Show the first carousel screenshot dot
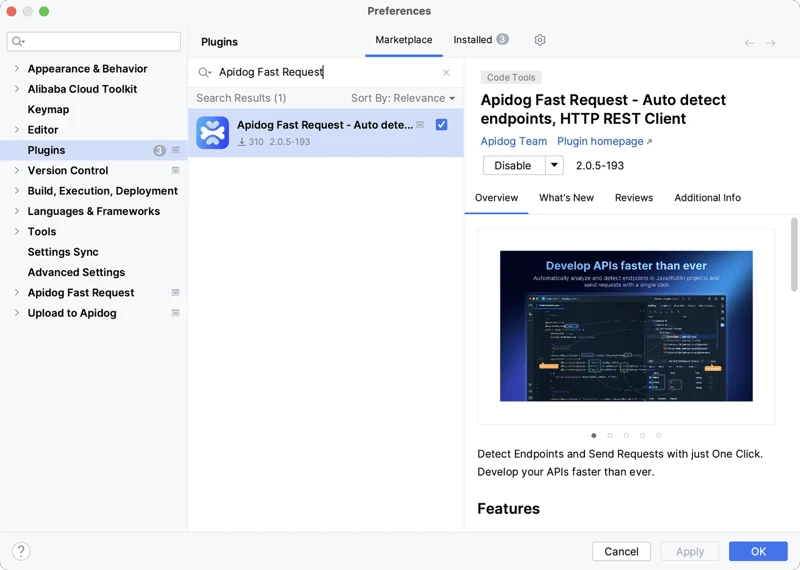This screenshot has width=800, height=570. tap(594, 435)
